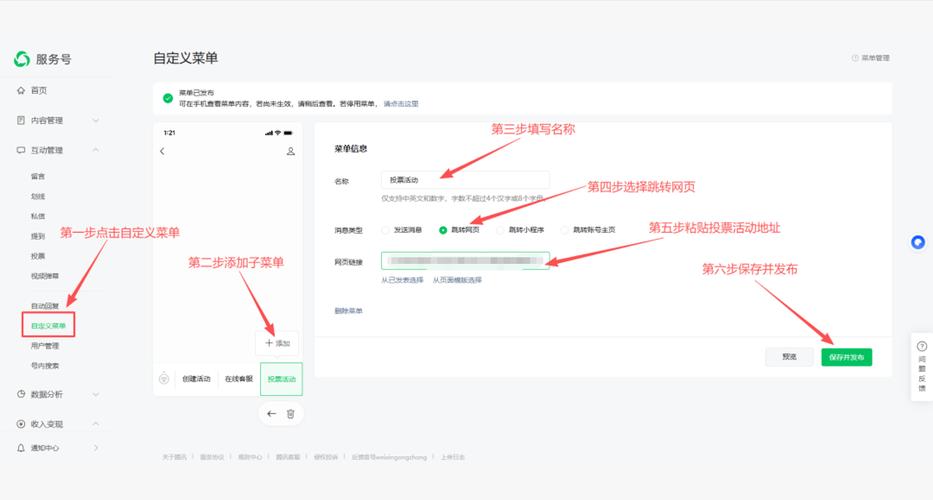Select the 跳转账号主页 radio option

click(x=564, y=230)
